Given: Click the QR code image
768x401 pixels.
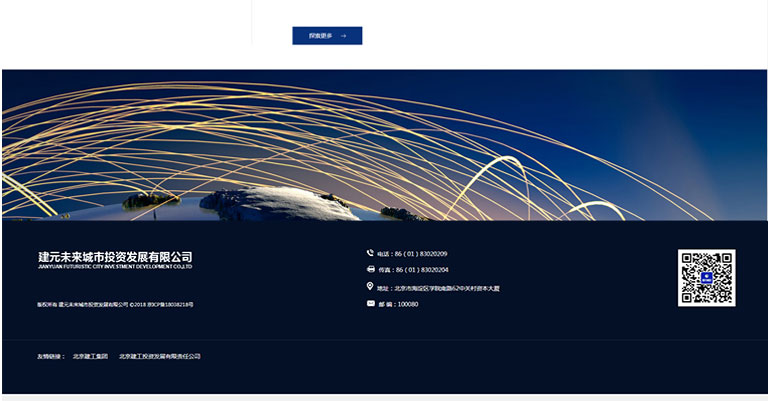Looking at the screenshot, I should (706, 277).
